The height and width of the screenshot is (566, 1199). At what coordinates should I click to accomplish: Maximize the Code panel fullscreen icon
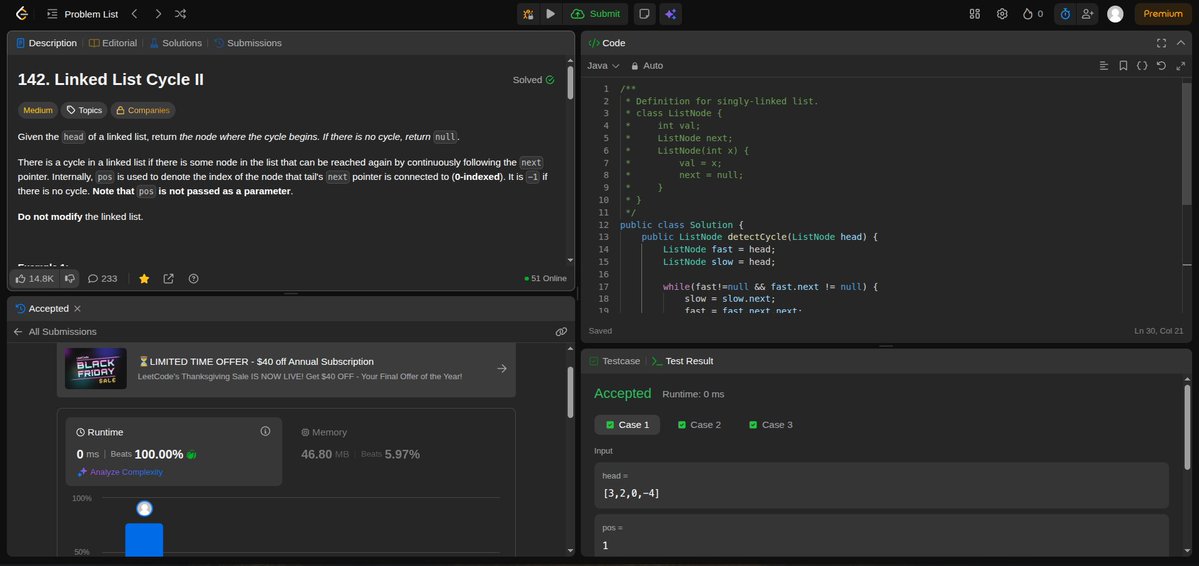click(x=1161, y=43)
